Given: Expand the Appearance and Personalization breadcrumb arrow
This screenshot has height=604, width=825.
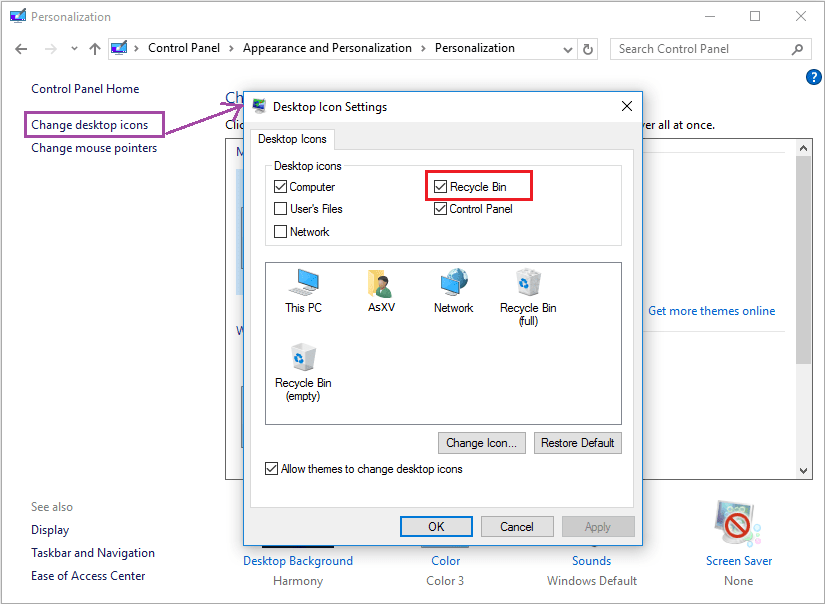Looking at the screenshot, I should pyautogui.click(x=423, y=48).
